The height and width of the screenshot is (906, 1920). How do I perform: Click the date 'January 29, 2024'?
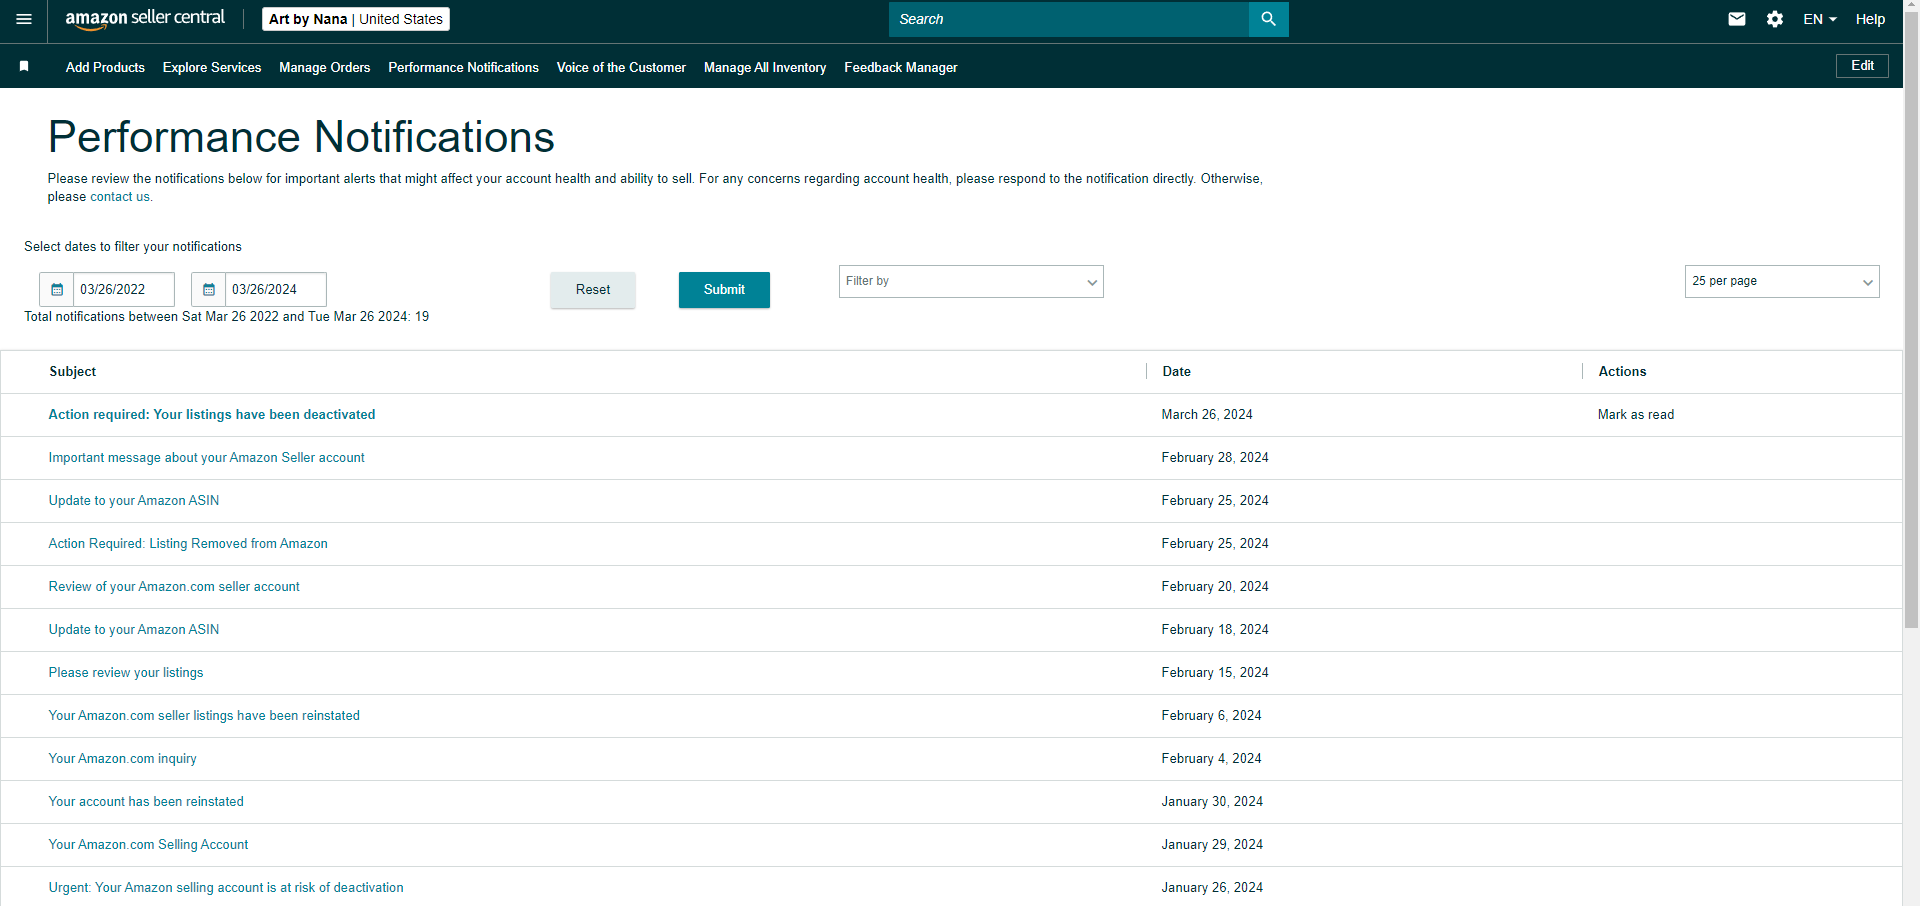pos(1212,845)
